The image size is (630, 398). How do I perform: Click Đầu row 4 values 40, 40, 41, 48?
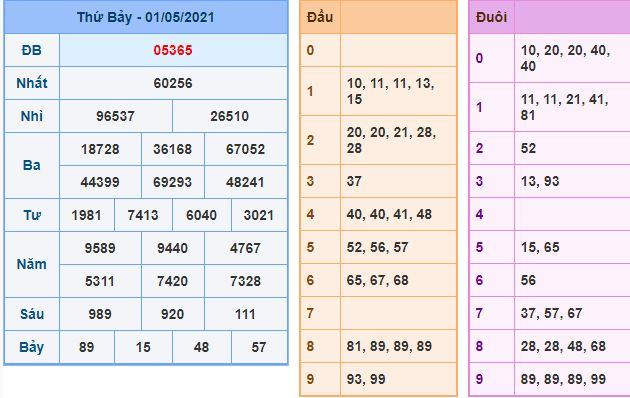tap(389, 214)
